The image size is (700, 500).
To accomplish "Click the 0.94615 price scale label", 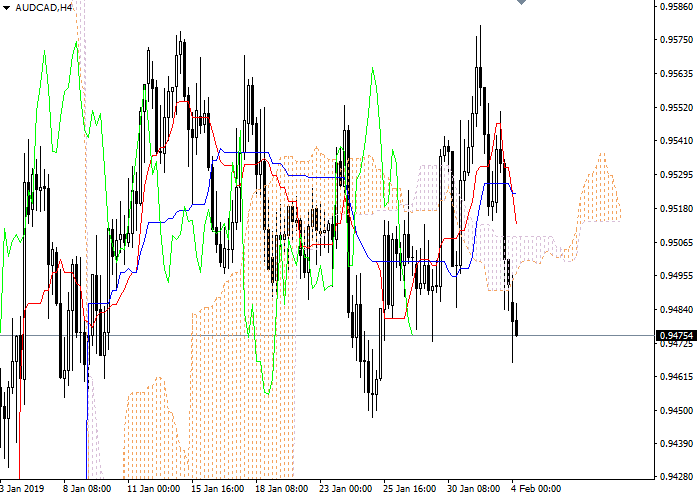I will click(x=676, y=376).
